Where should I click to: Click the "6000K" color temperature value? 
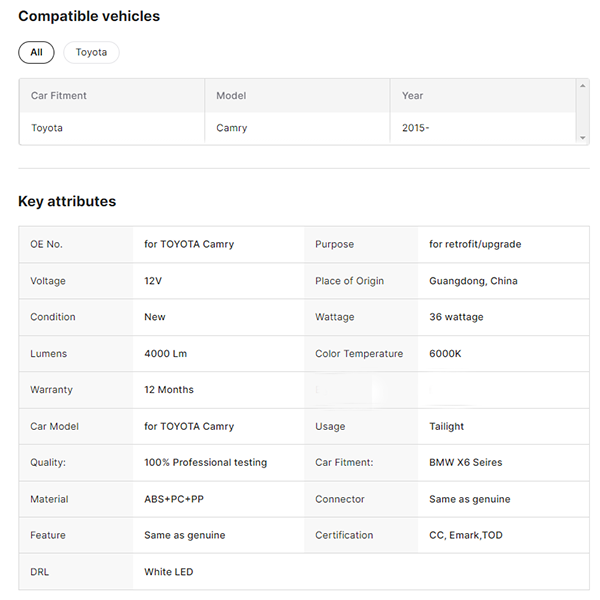tap(445, 354)
